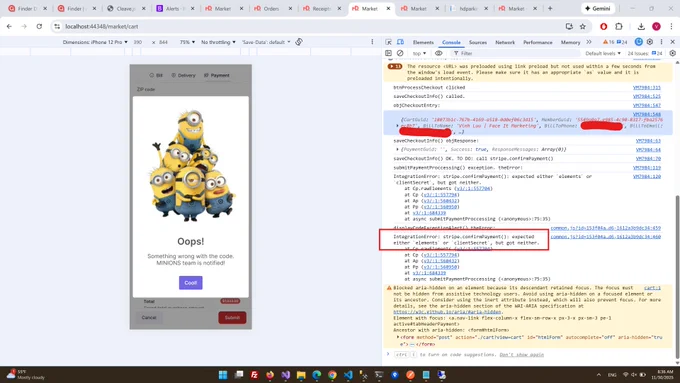The image size is (680, 383).
Task: Reload the page with refresh icon
Action: [39, 26]
